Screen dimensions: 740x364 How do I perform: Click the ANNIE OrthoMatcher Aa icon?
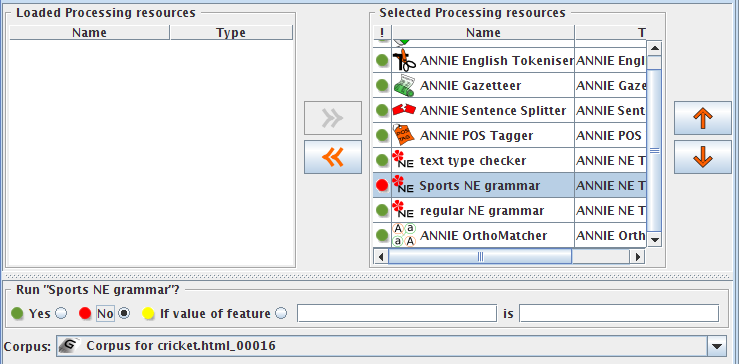point(404,235)
